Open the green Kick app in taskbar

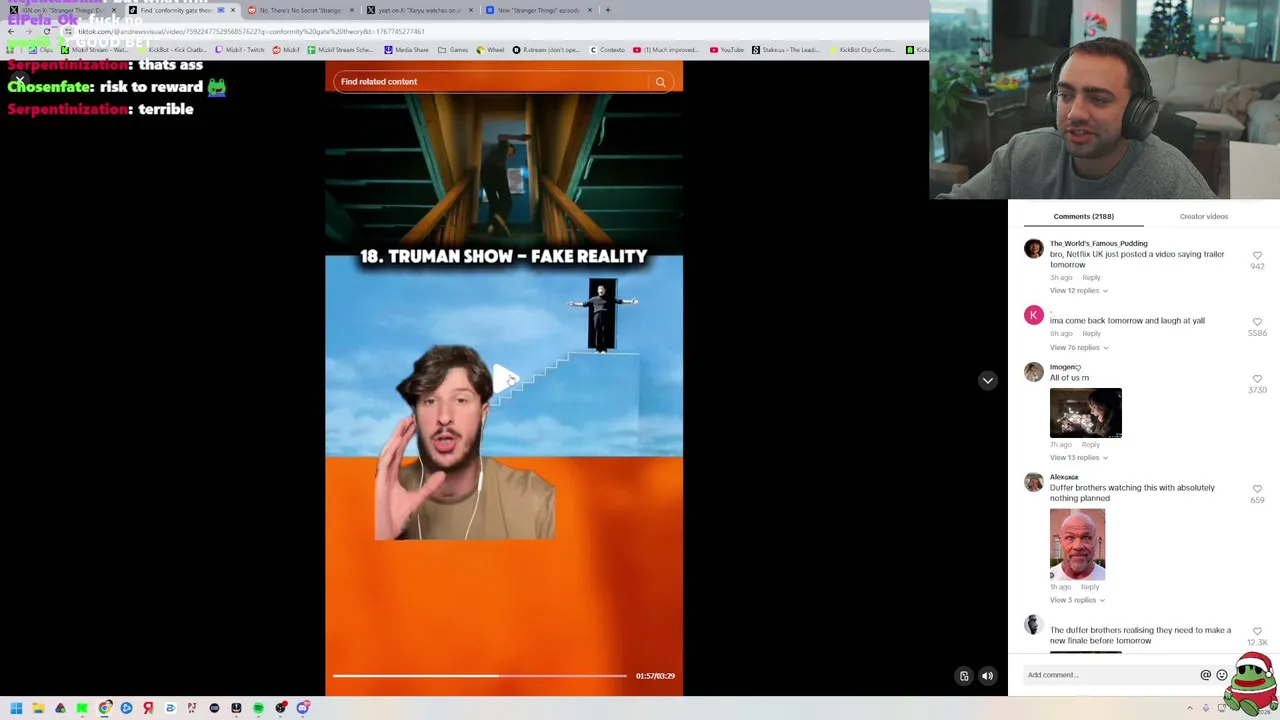82,708
